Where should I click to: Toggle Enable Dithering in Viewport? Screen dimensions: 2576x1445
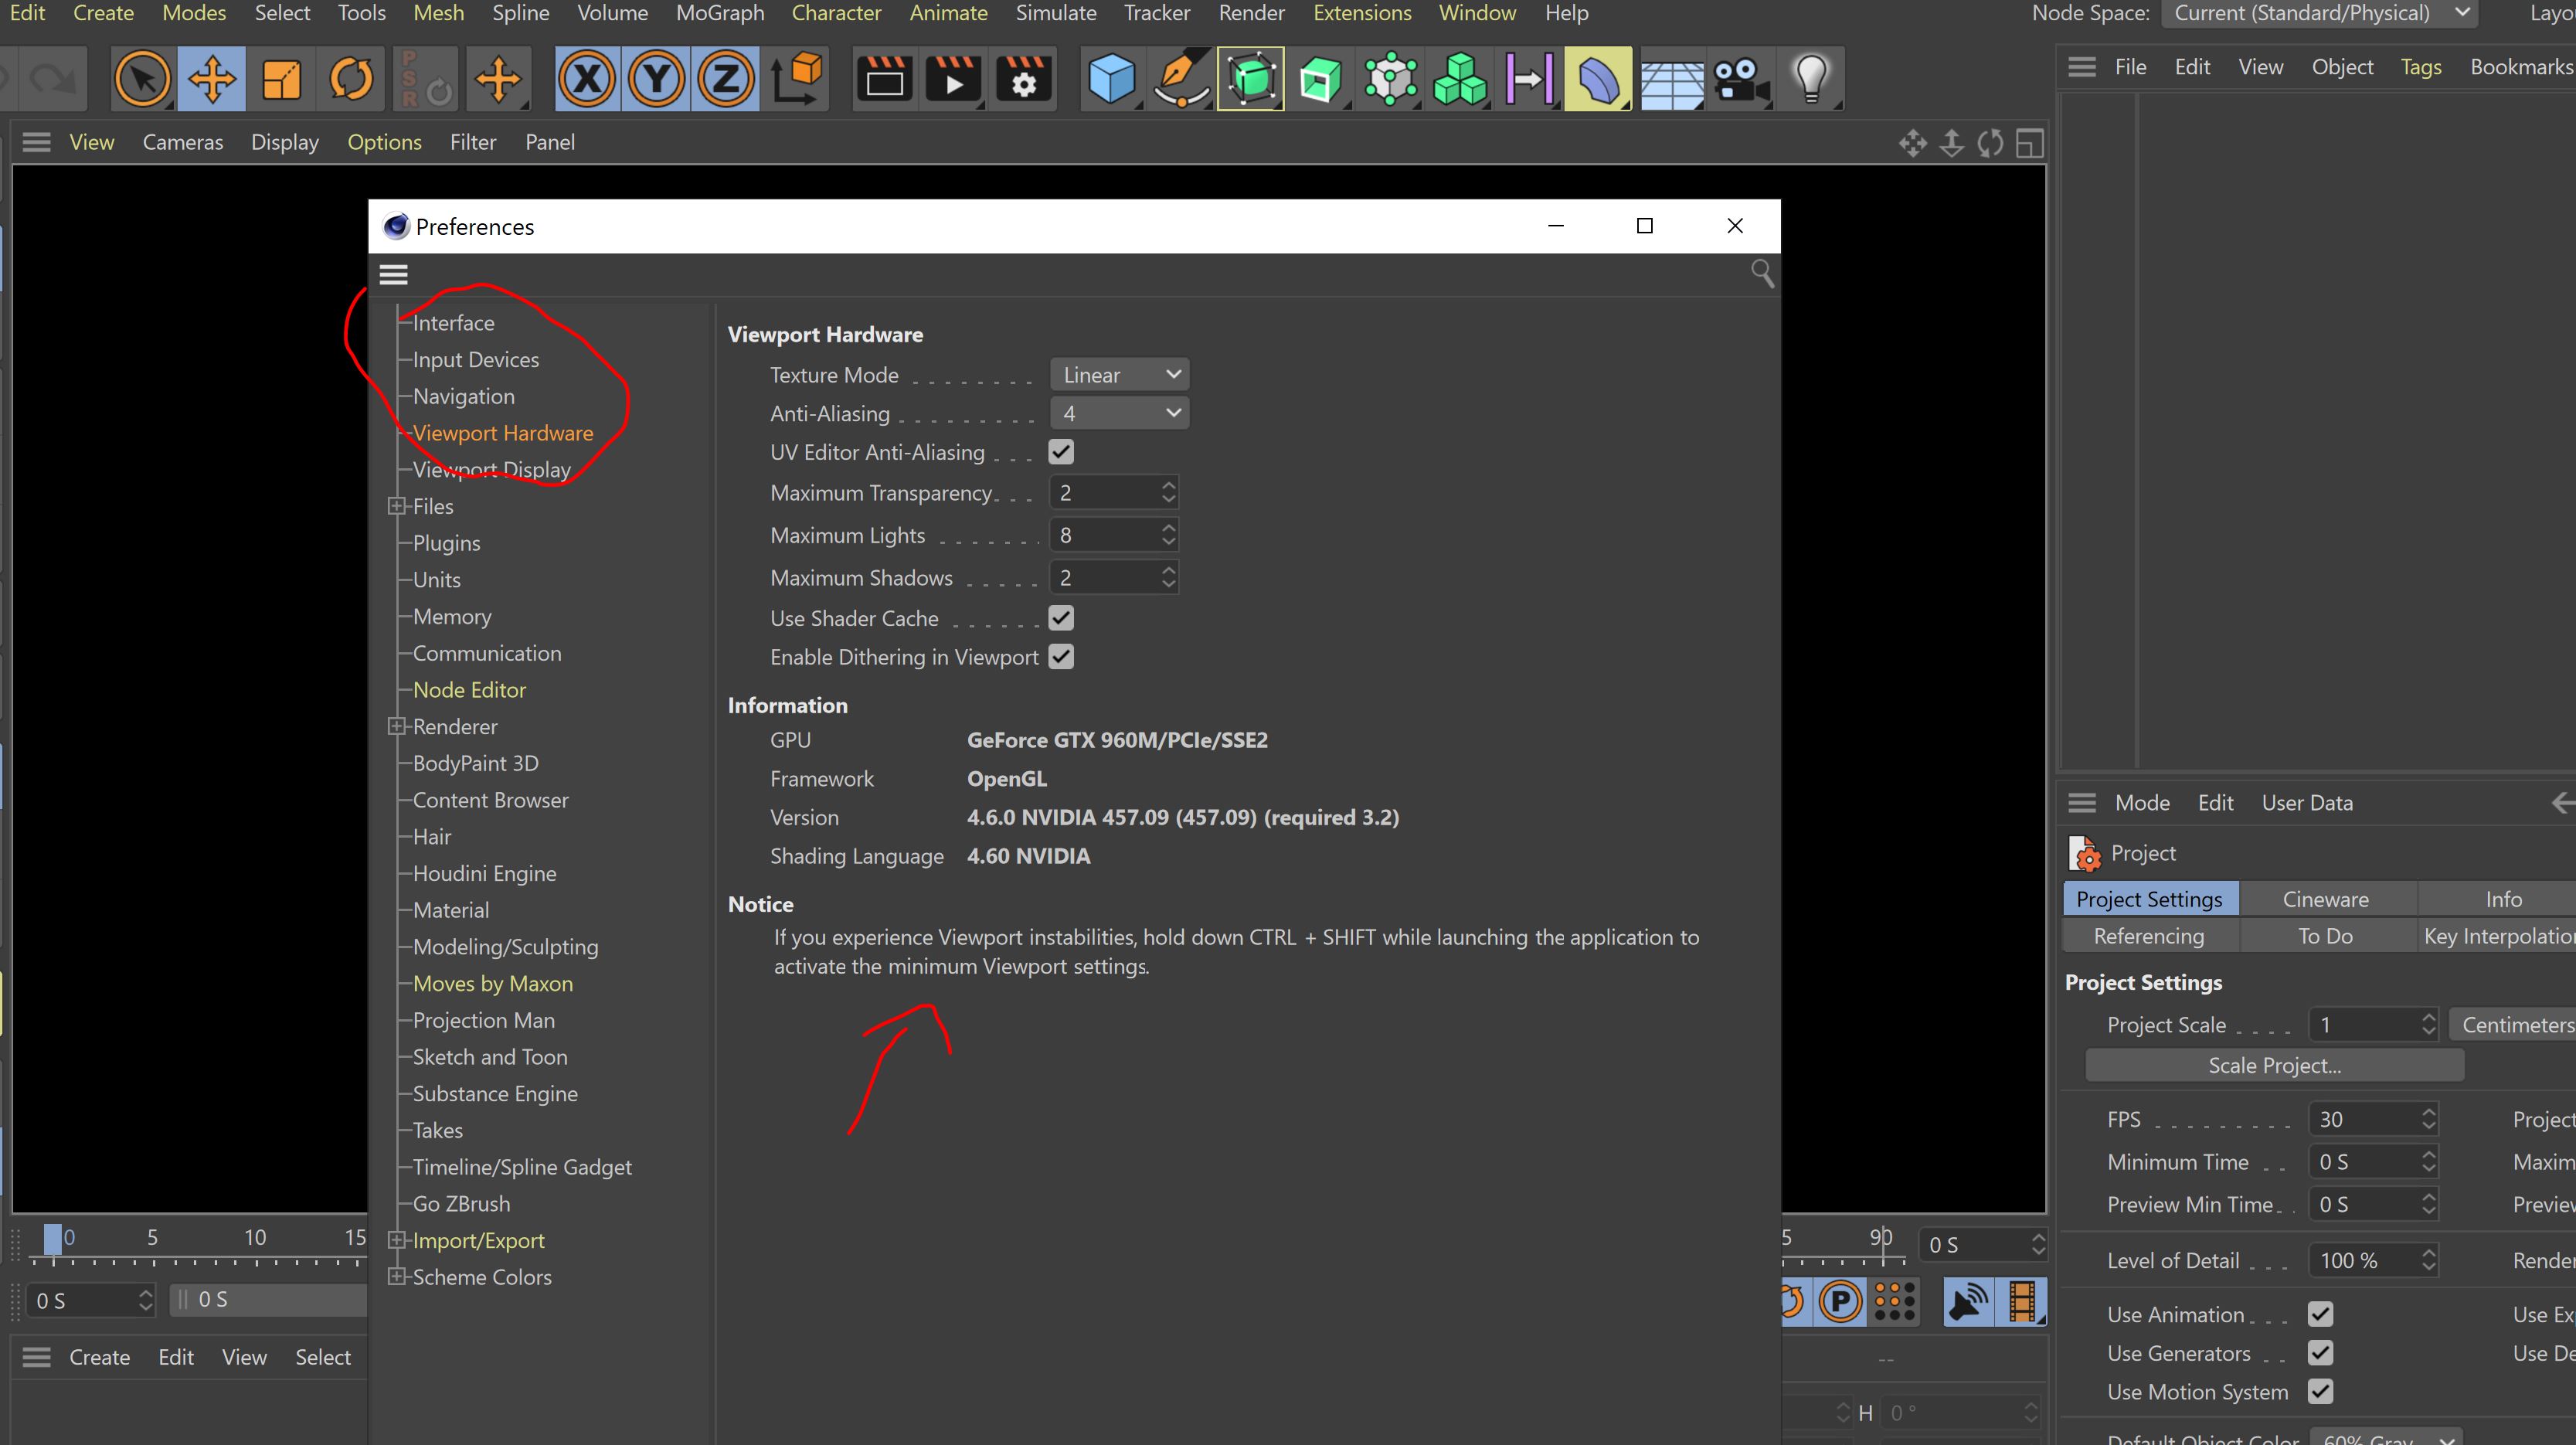tap(1061, 657)
